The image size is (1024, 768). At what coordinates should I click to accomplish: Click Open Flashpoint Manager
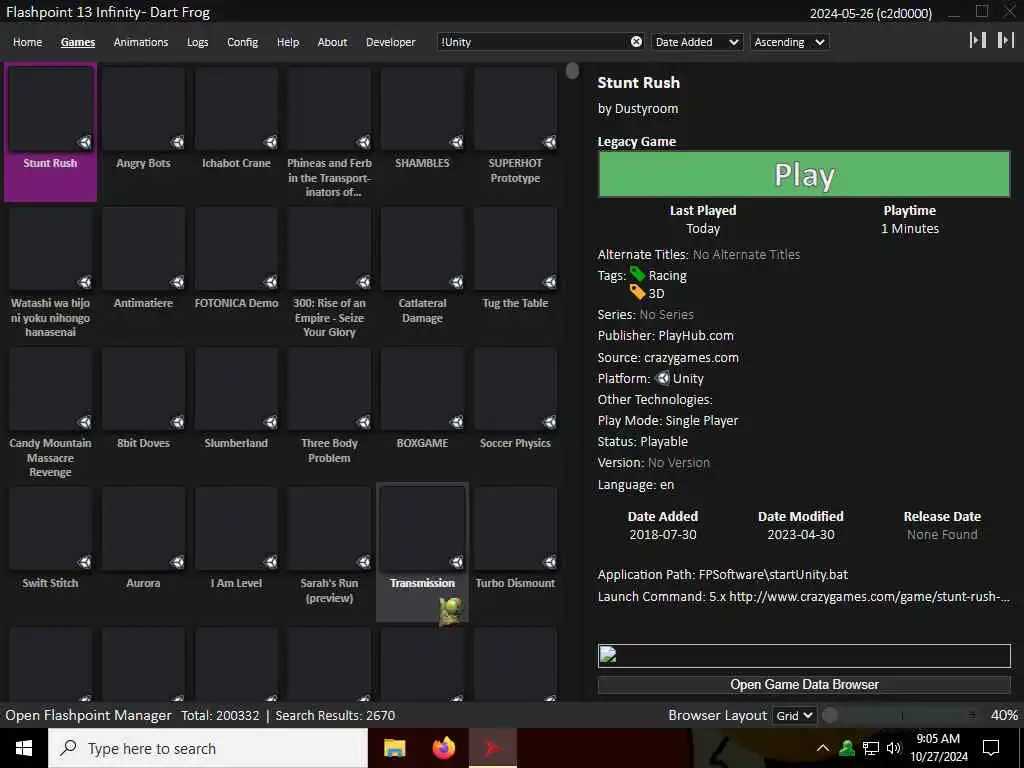click(88, 715)
